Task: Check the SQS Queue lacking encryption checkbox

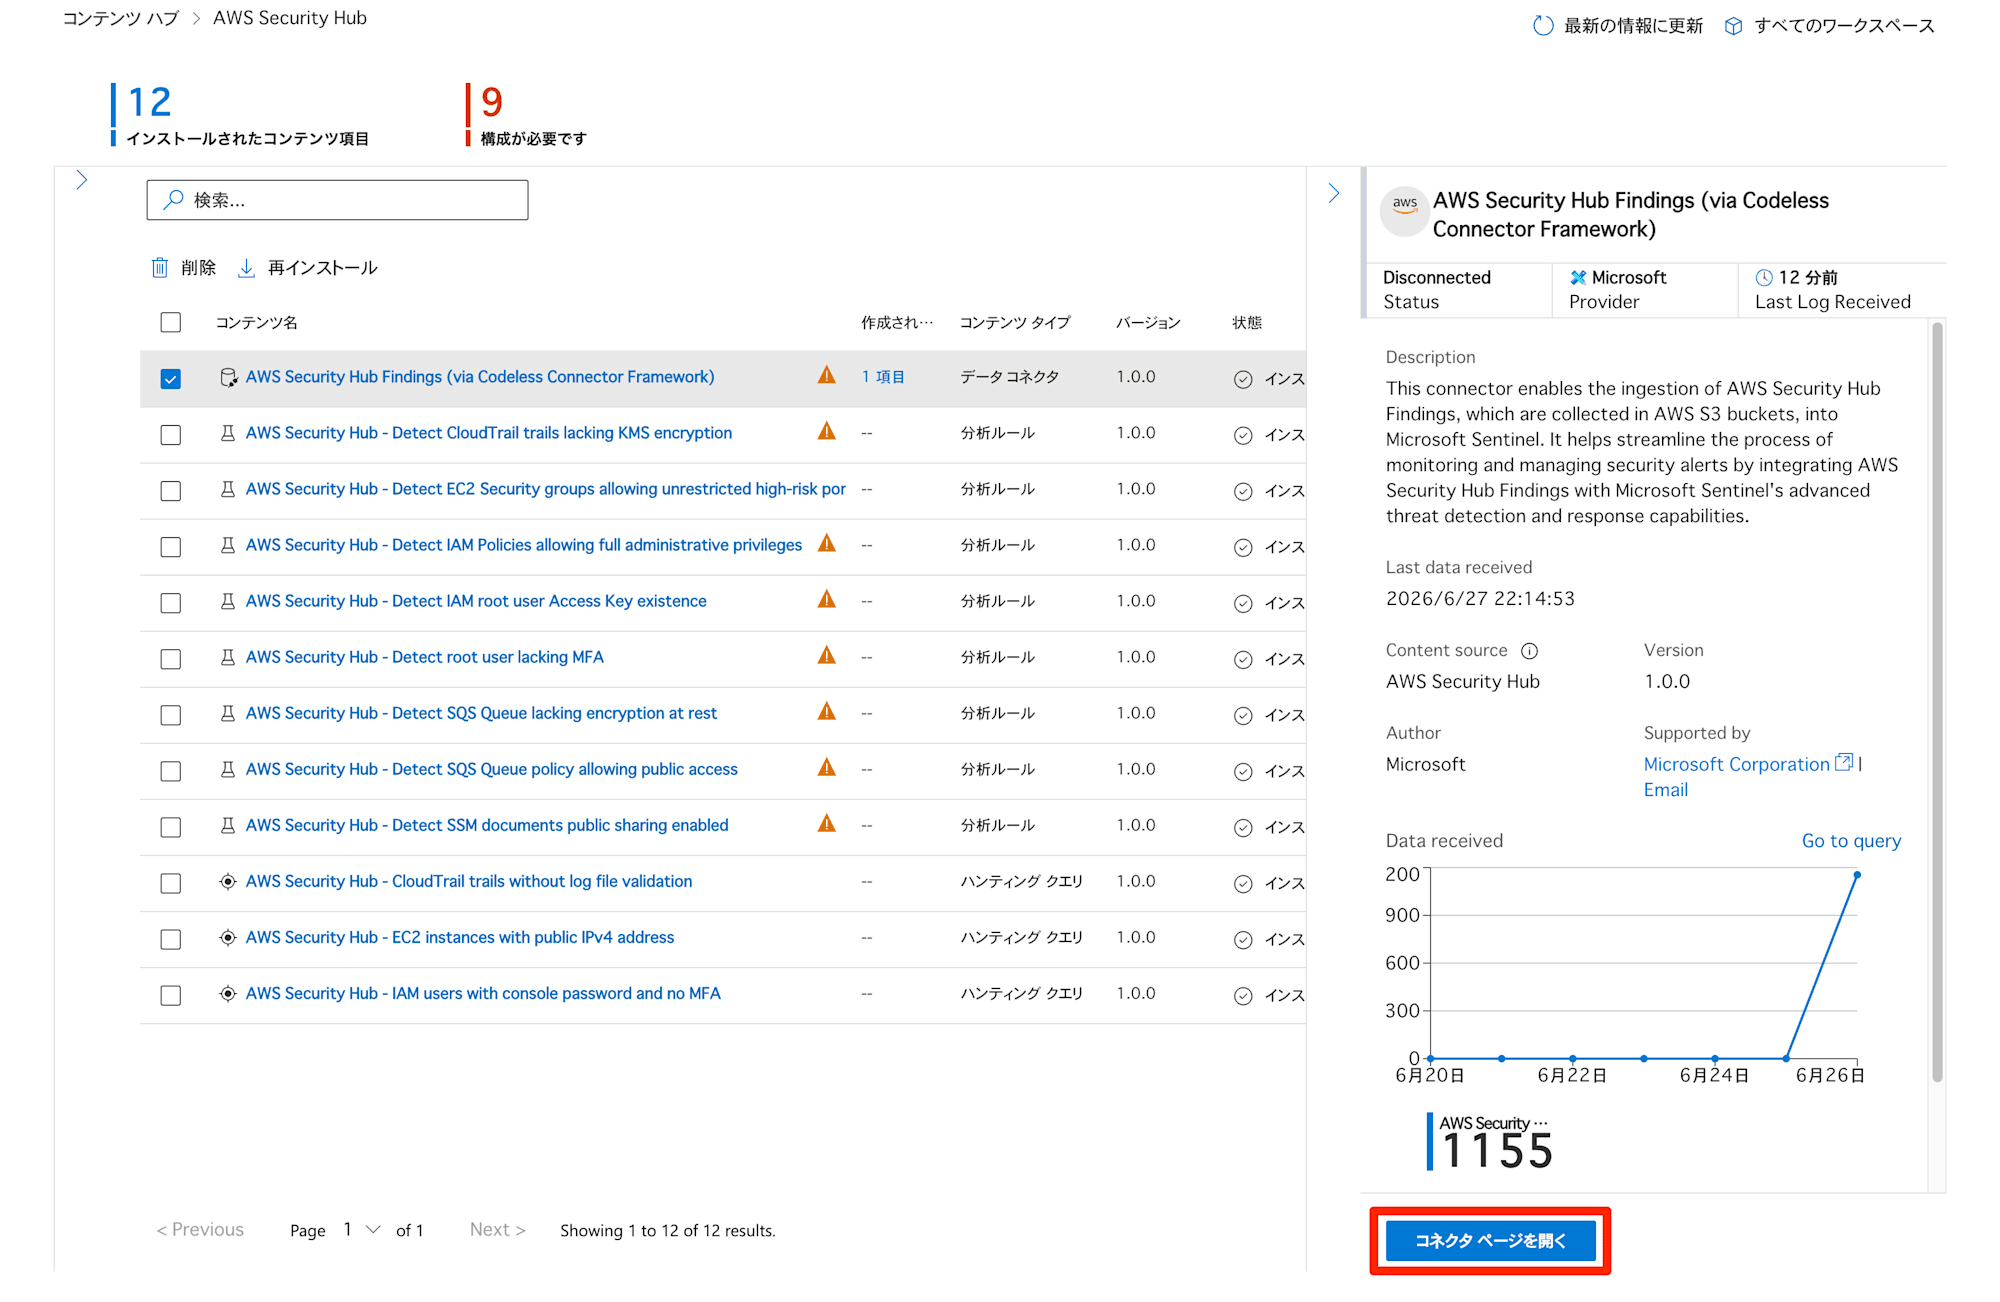Action: (171, 715)
